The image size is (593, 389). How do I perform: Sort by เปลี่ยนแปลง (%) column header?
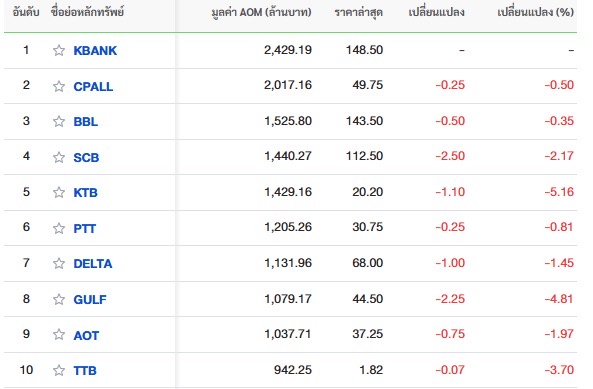coord(535,12)
